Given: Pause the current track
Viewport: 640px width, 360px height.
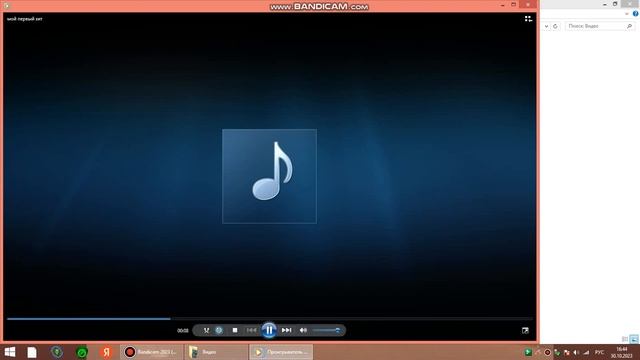Looking at the screenshot, I should pyautogui.click(x=269, y=330).
